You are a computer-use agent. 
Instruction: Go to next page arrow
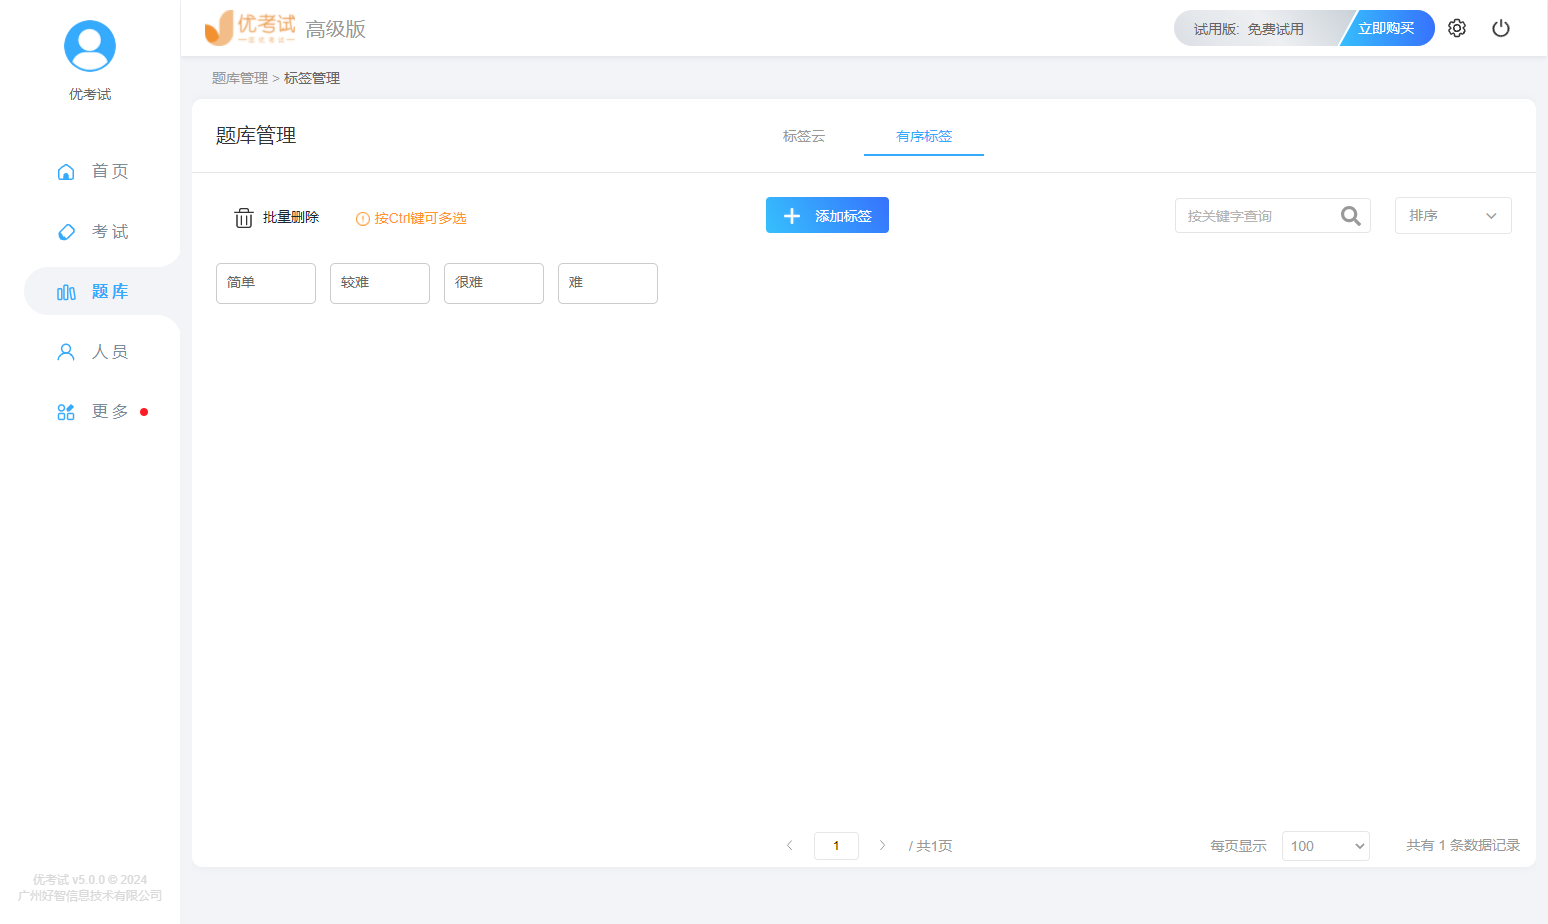pyautogui.click(x=882, y=846)
